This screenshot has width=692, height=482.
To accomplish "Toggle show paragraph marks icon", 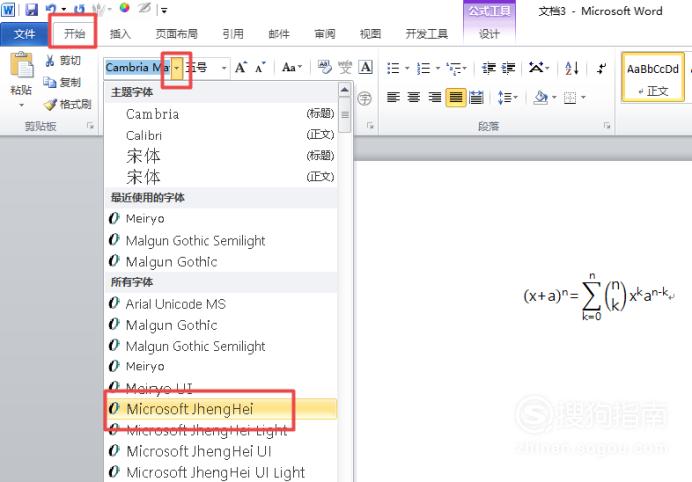I will 601,68.
